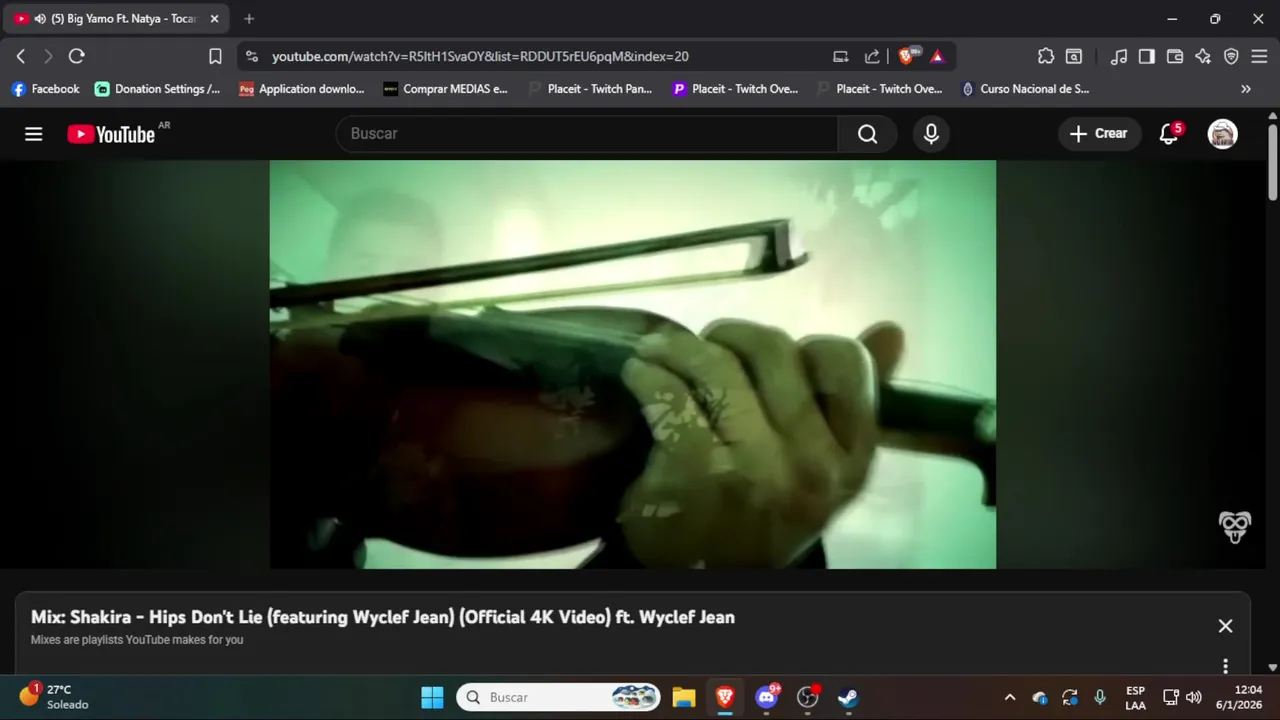This screenshot has height=720, width=1280.
Task: Open OBS Studio from the taskbar
Action: (808, 697)
